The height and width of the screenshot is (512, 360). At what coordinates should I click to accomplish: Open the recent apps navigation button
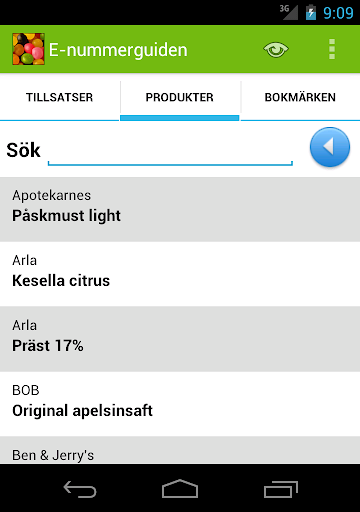click(x=281, y=489)
